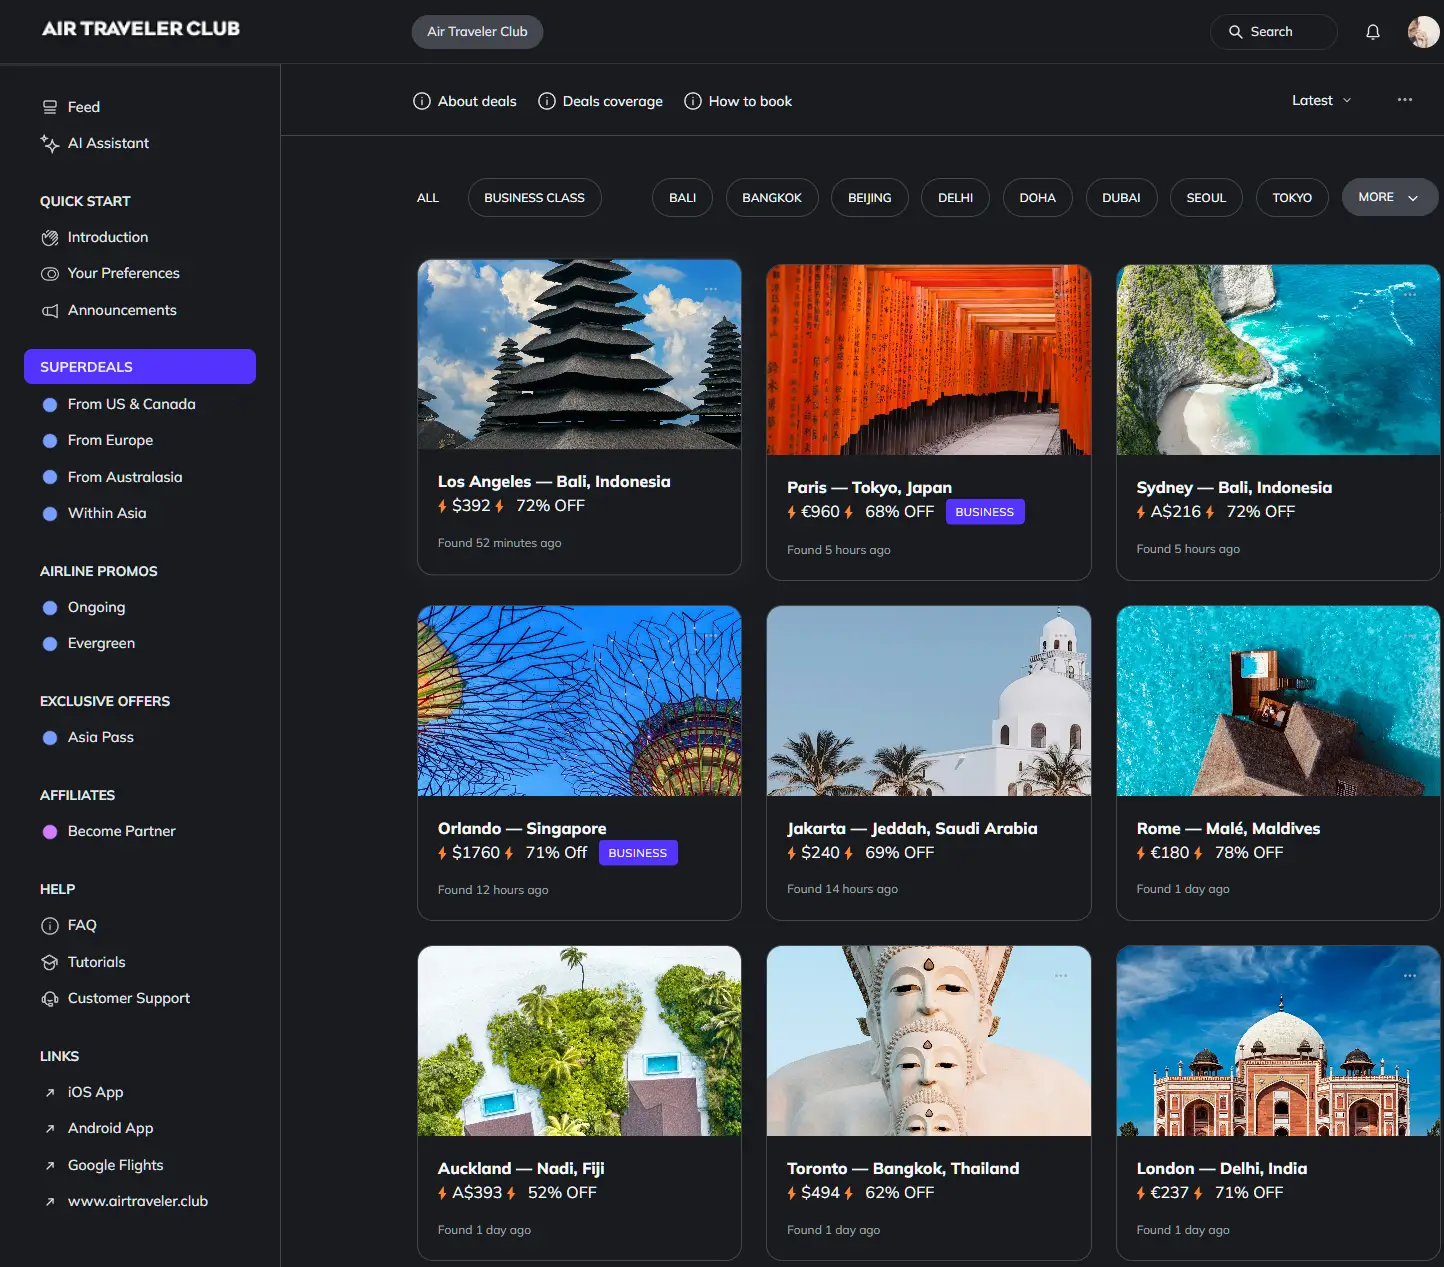
Task: Select the TOKYO destination tab
Action: point(1291,197)
